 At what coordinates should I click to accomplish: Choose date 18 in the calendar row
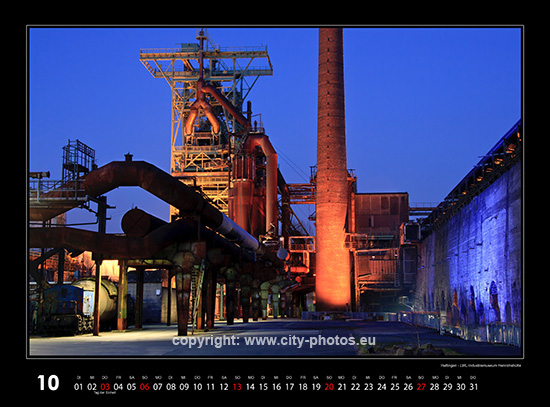(303, 387)
